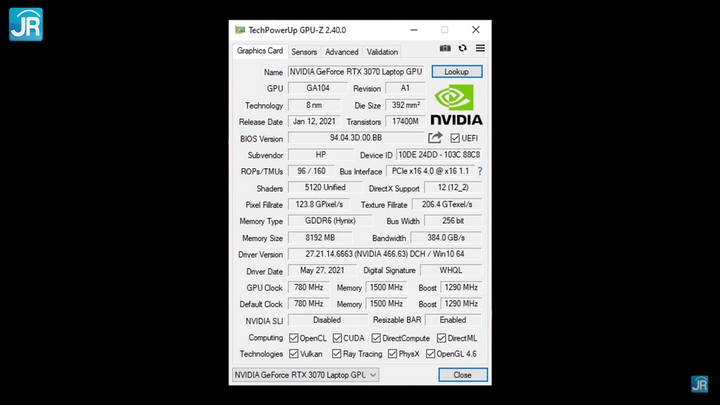This screenshot has height=405, width=720.
Task: Click the Memory Size value 8192 MB
Action: [x=320, y=238]
